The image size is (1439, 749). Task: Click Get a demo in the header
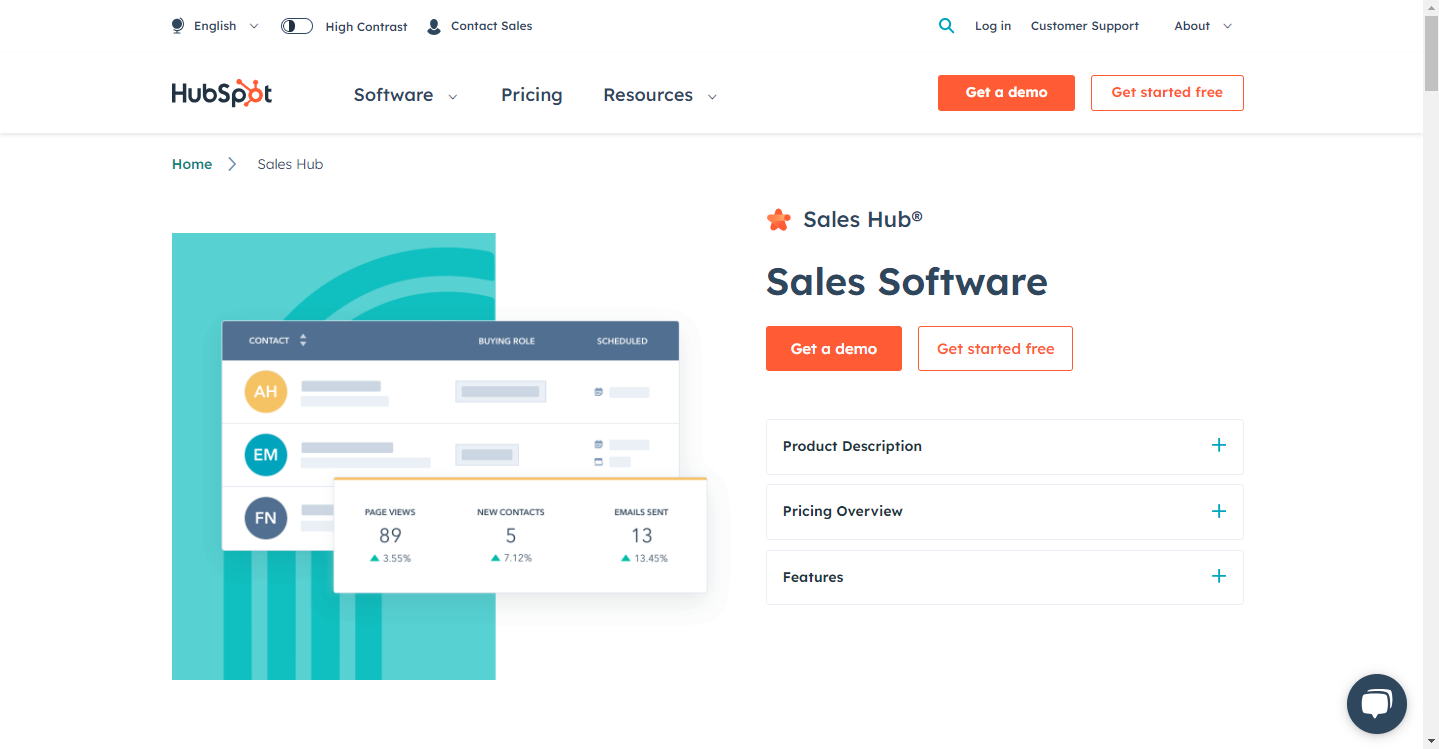tap(1006, 93)
